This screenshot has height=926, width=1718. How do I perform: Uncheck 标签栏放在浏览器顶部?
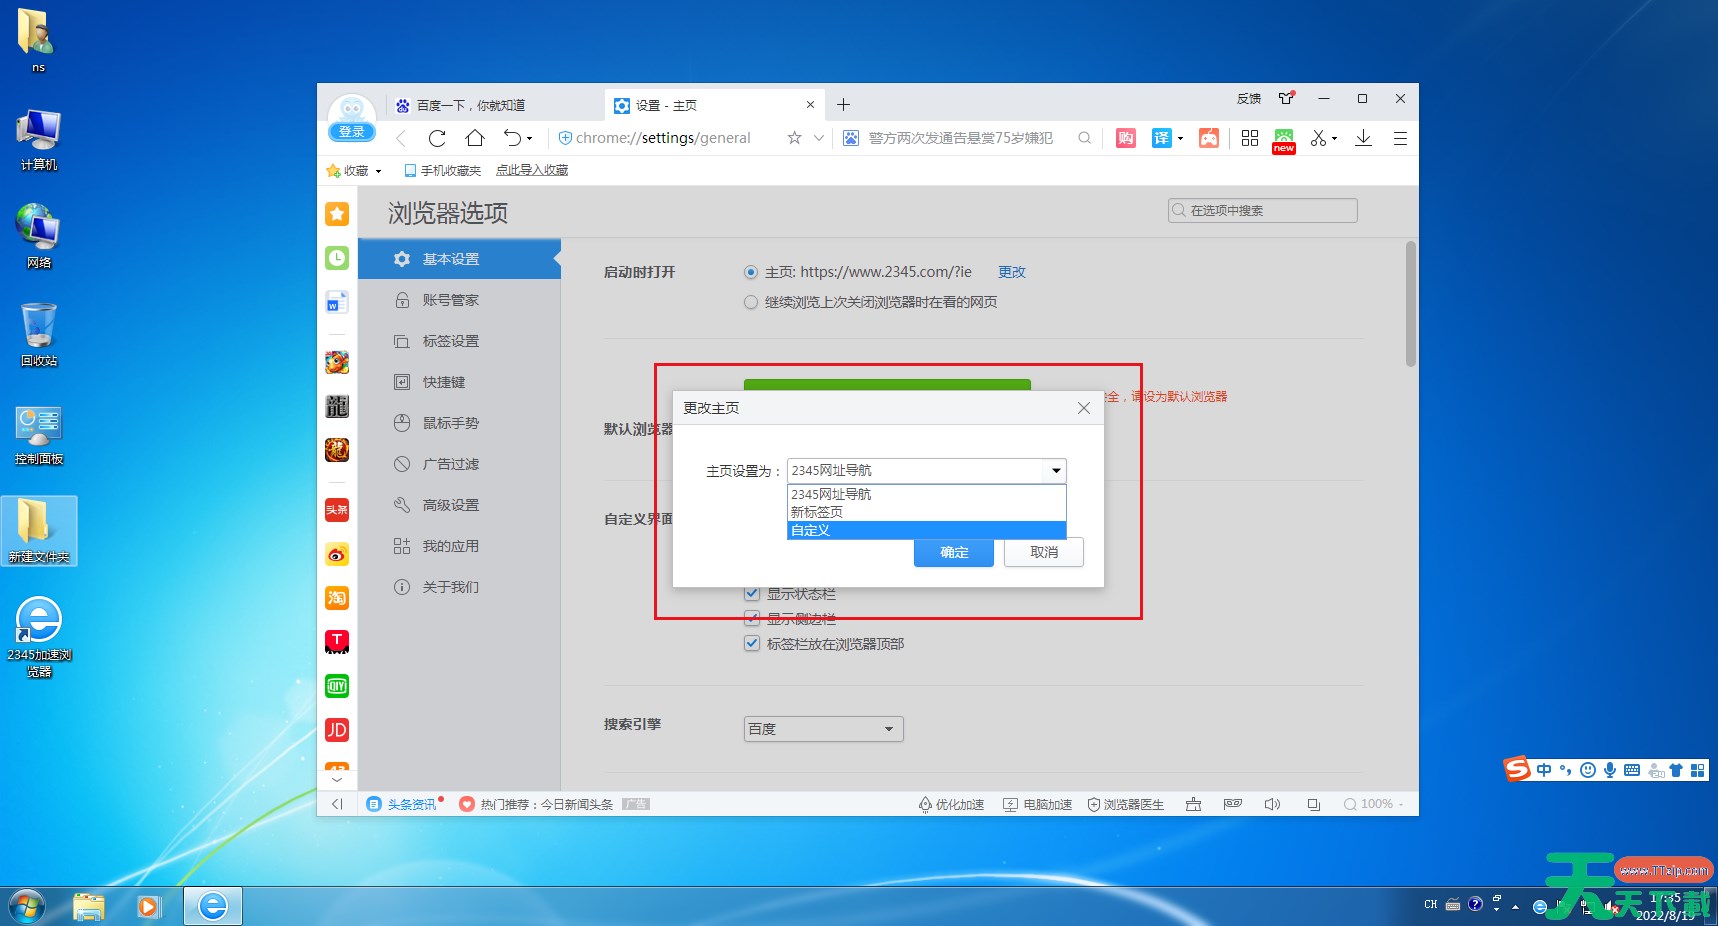(x=752, y=643)
